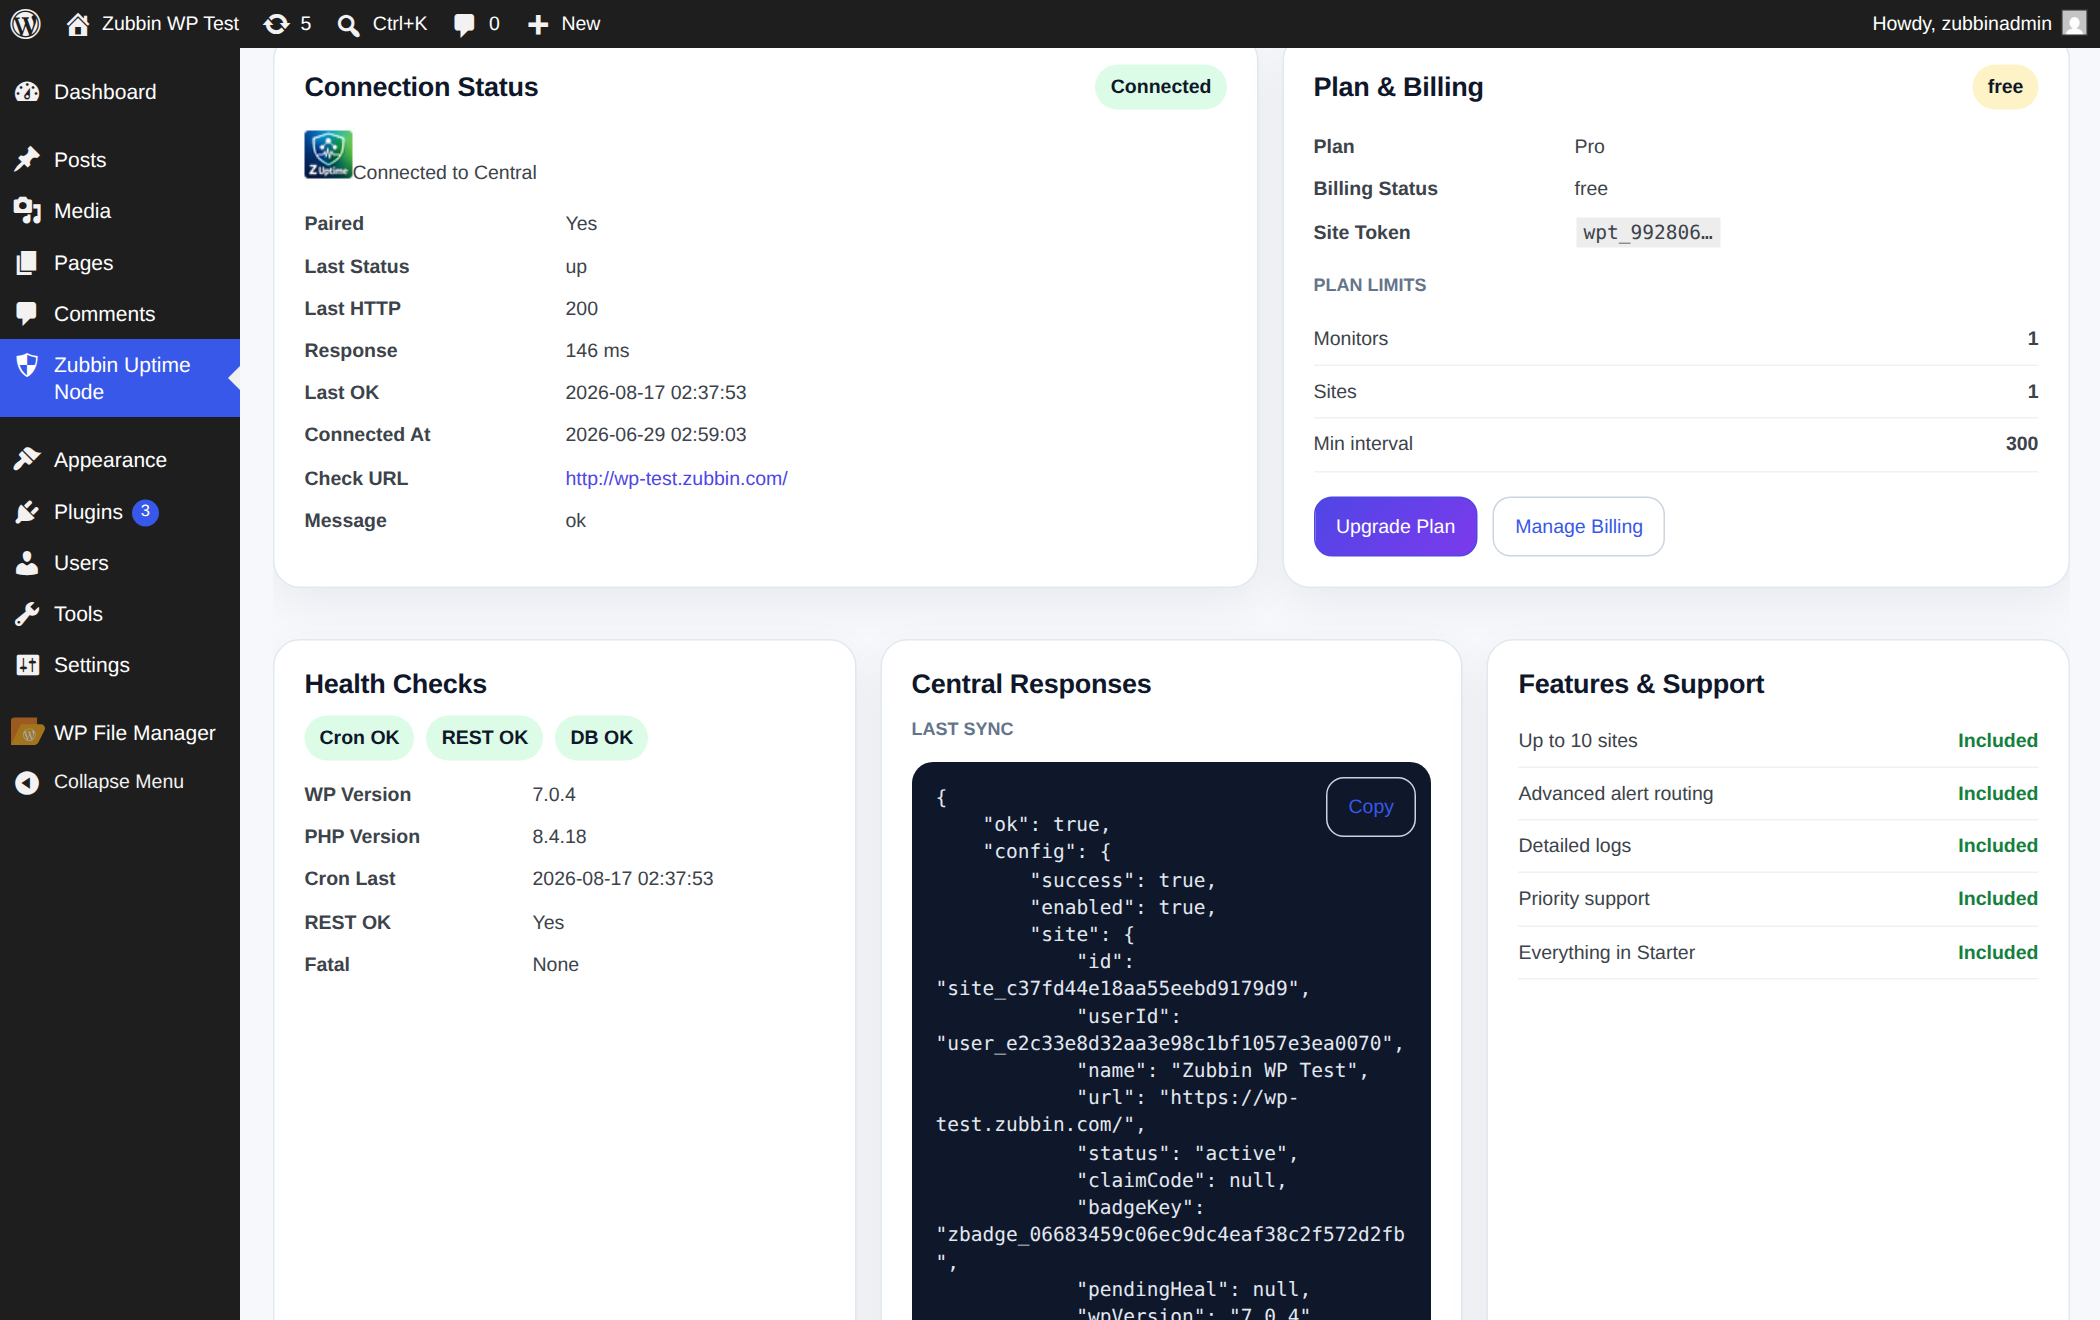2100x1320 pixels.
Task: Click the Up to 10 sites feature row
Action: tap(1778, 741)
